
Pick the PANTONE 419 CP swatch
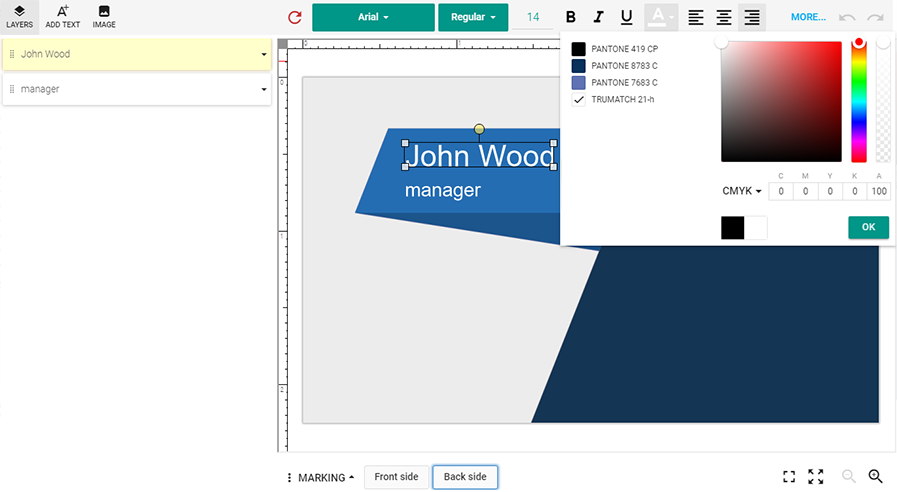coord(578,49)
